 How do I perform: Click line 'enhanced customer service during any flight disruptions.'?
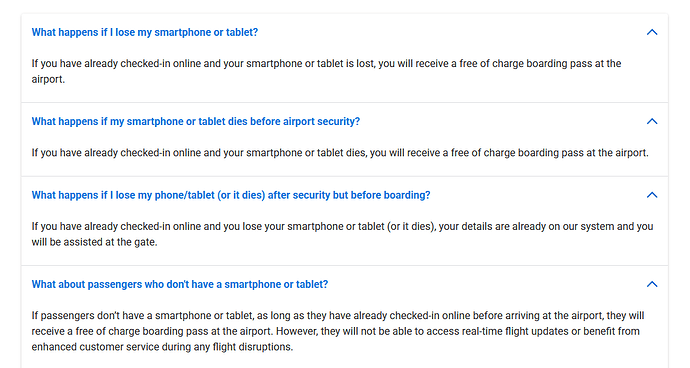point(162,347)
